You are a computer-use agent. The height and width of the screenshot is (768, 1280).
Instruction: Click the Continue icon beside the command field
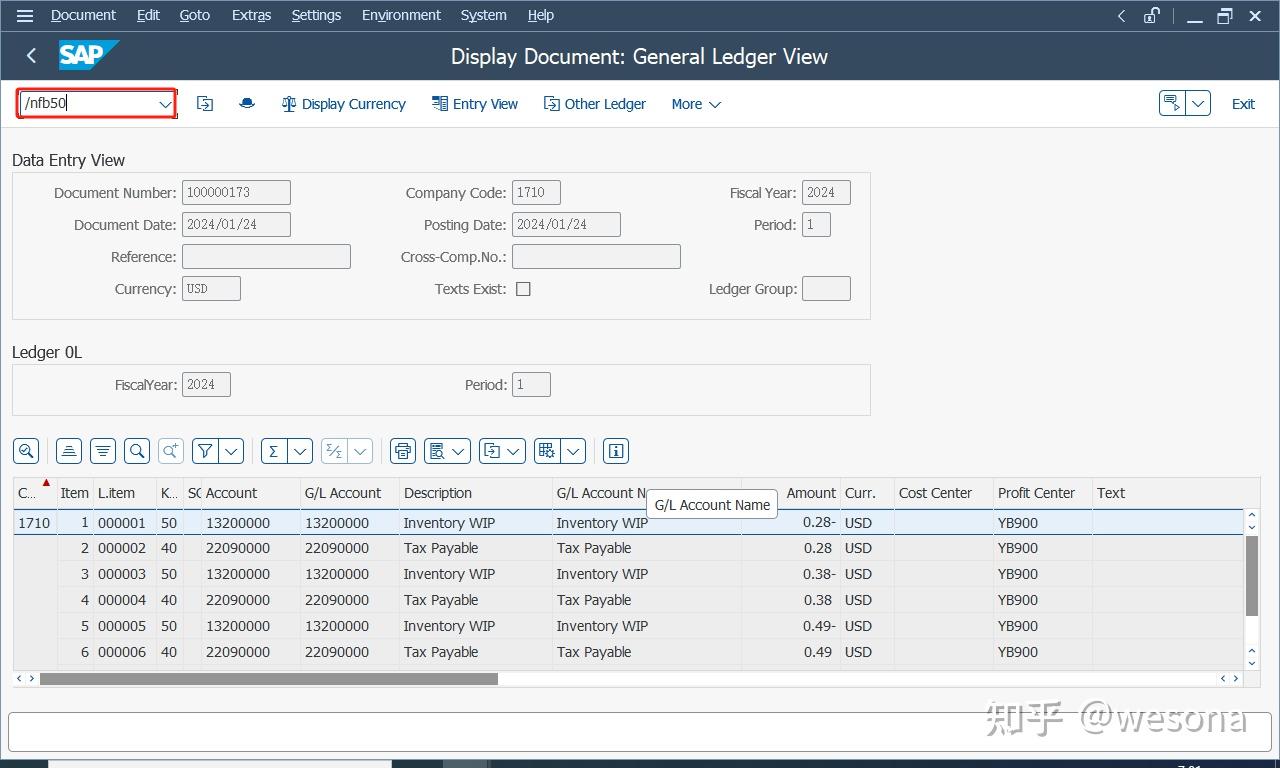(x=204, y=103)
